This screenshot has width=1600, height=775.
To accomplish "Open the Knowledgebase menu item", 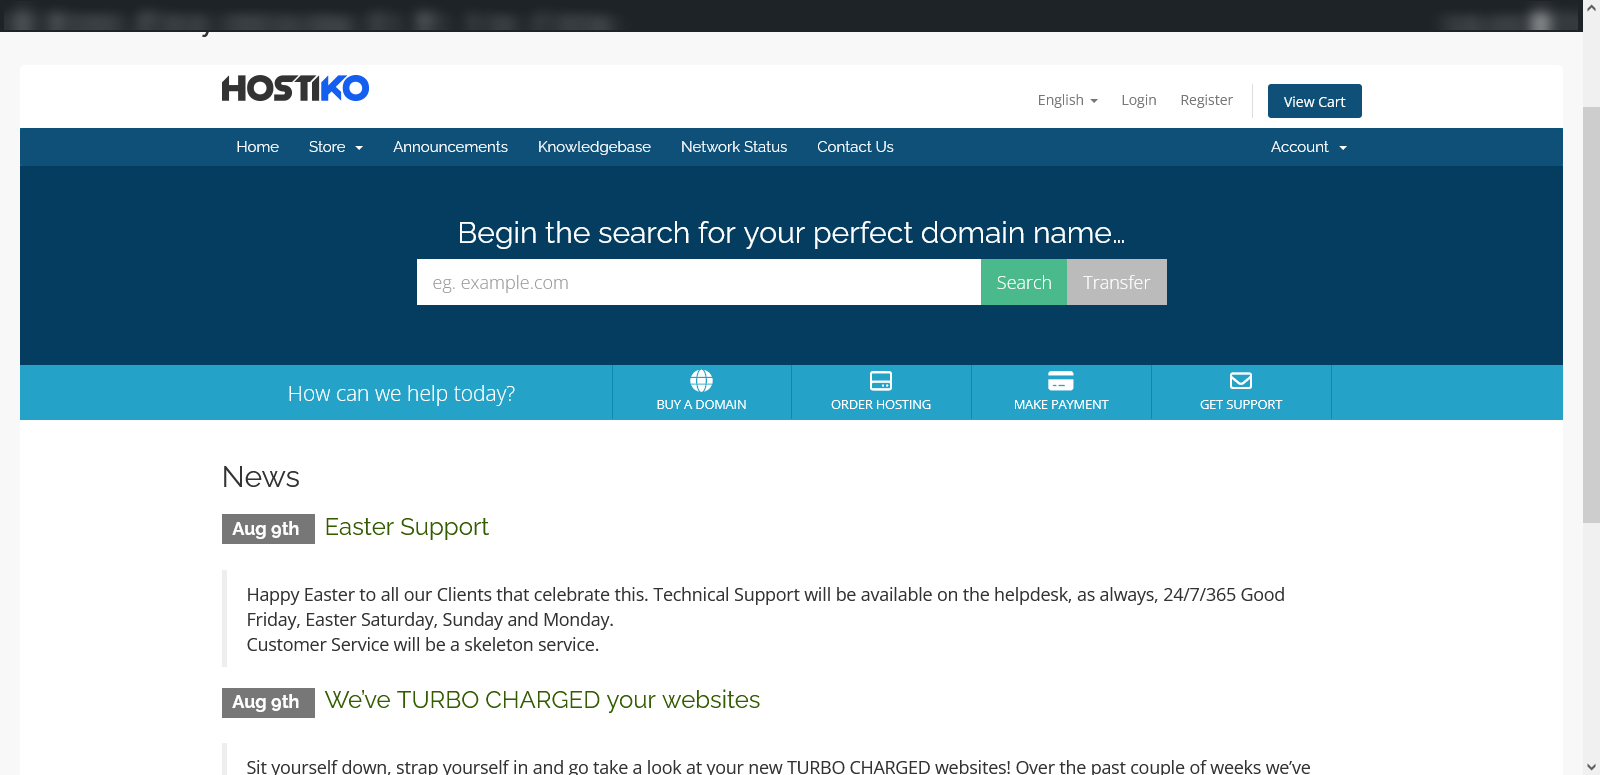I will (594, 147).
